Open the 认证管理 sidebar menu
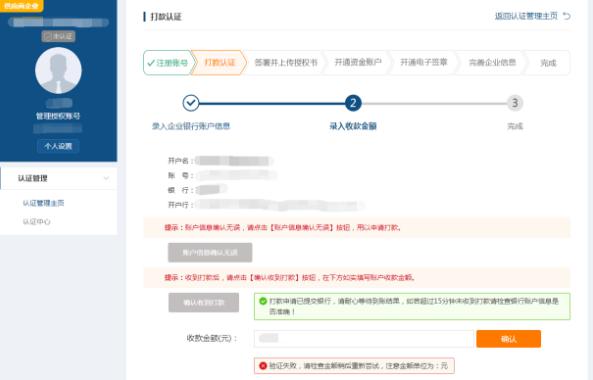Viewport: 593px width, 380px height. (59, 178)
